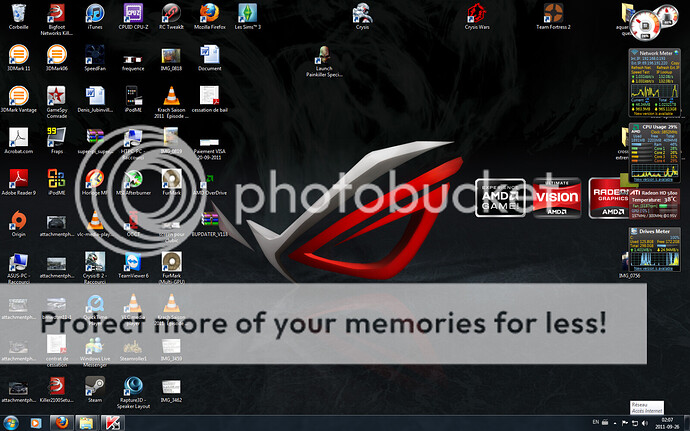
Task: Launch TeamViewer 6 from the desktop
Action: click(133, 263)
